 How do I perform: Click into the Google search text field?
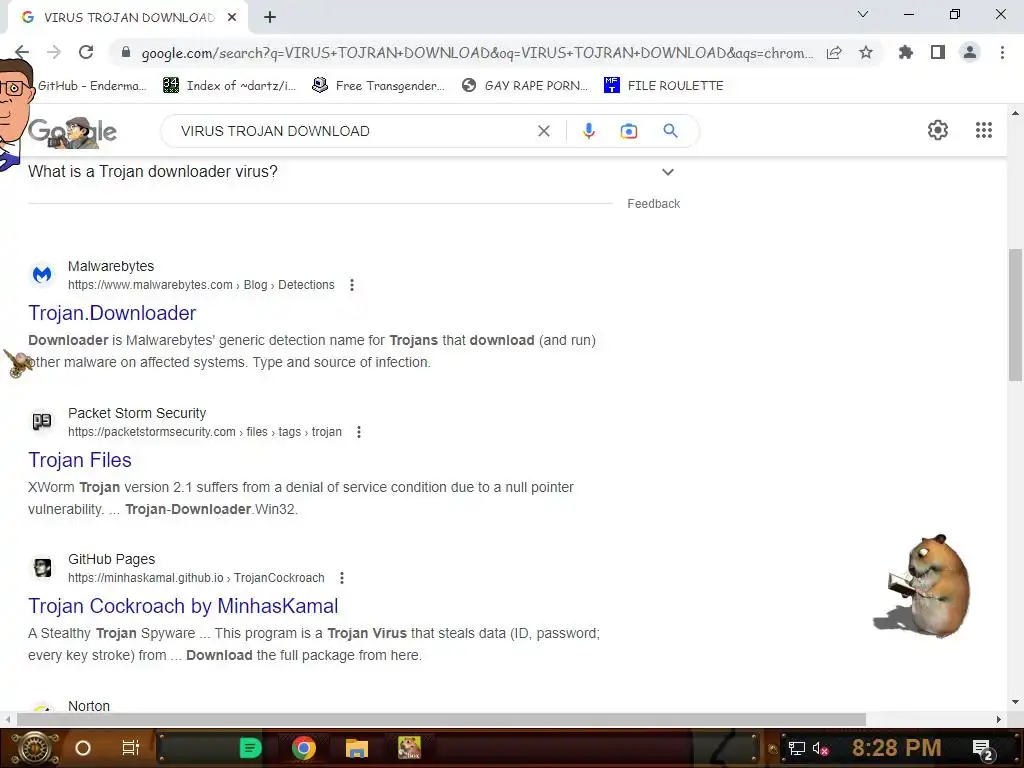(x=353, y=131)
